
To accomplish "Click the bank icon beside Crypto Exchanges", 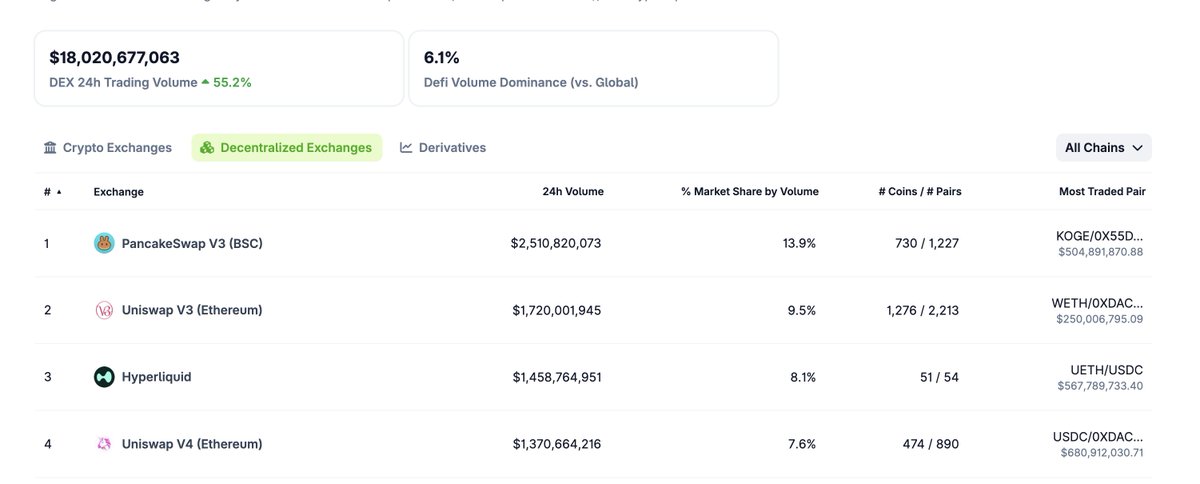I will pos(50,148).
